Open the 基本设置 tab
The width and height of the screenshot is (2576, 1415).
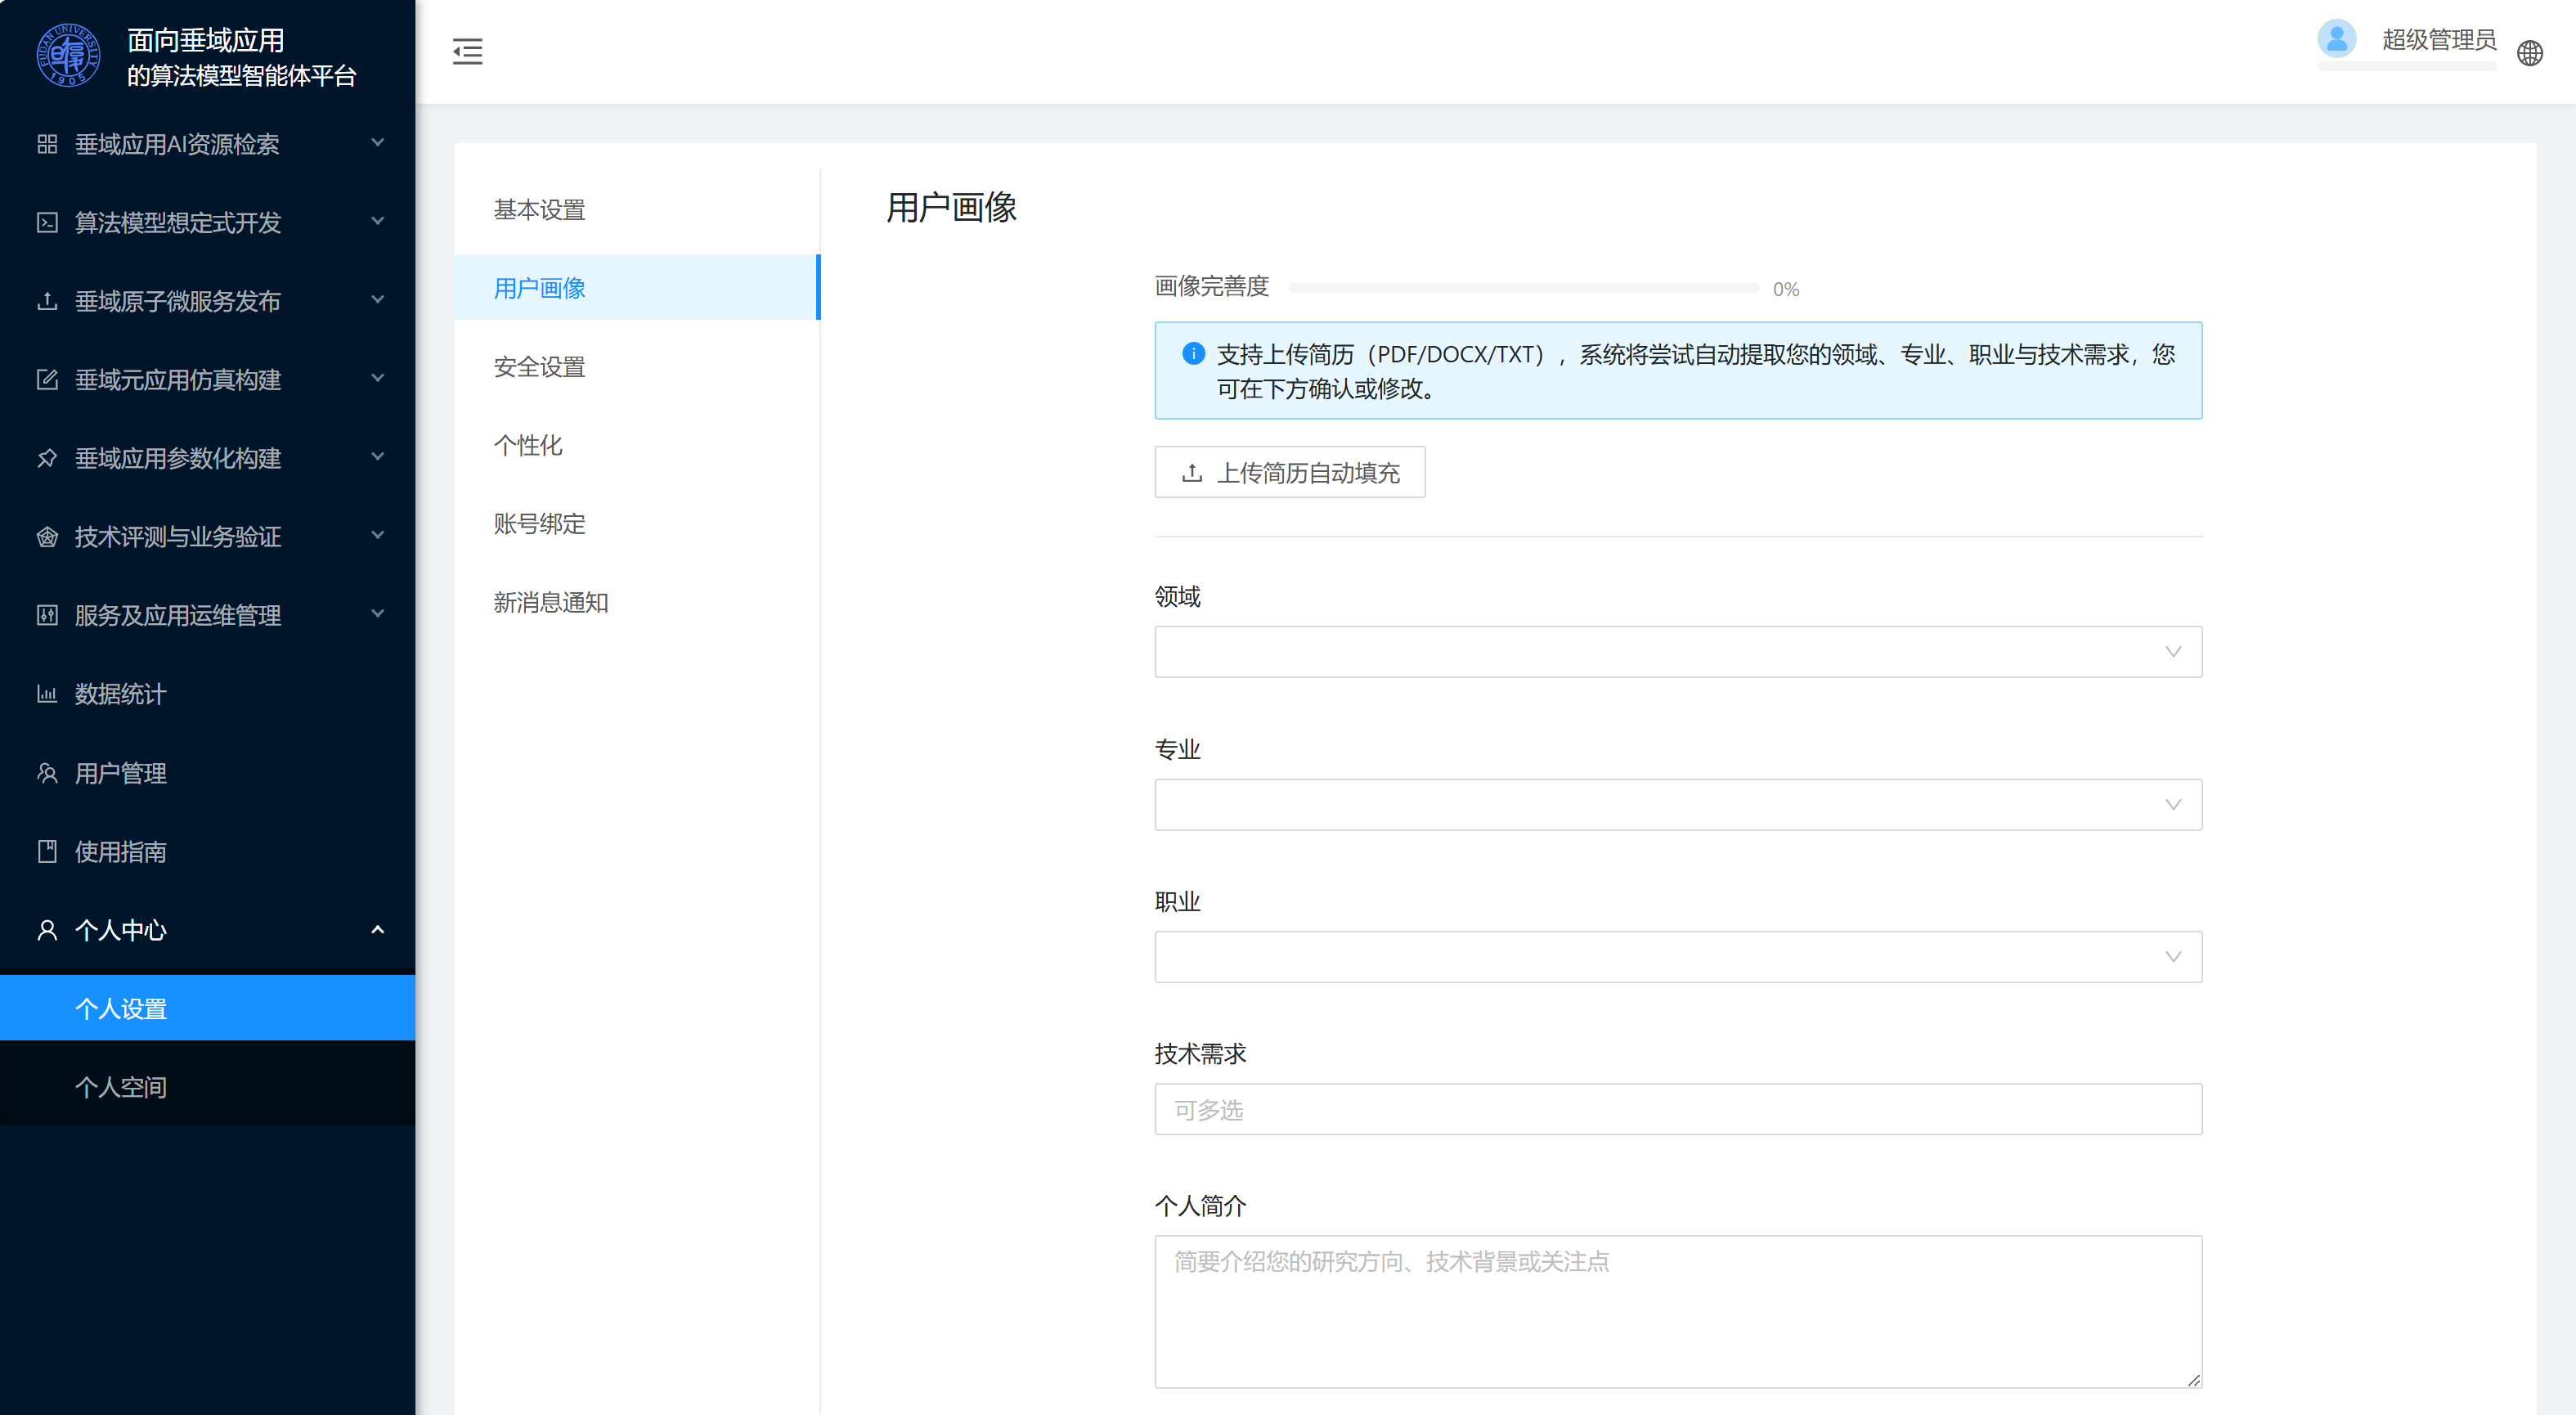point(637,209)
